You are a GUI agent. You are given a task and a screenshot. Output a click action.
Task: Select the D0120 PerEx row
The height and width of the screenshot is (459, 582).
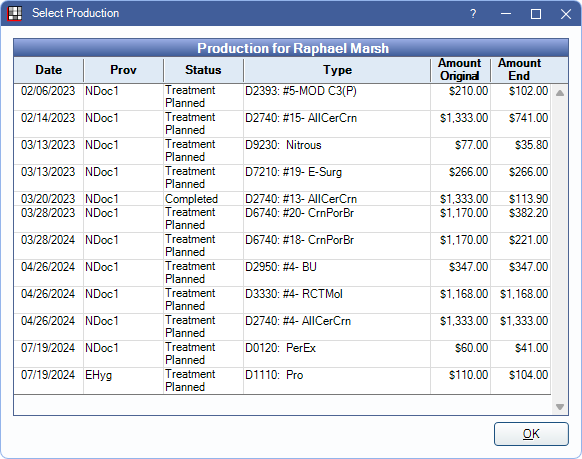click(282, 354)
